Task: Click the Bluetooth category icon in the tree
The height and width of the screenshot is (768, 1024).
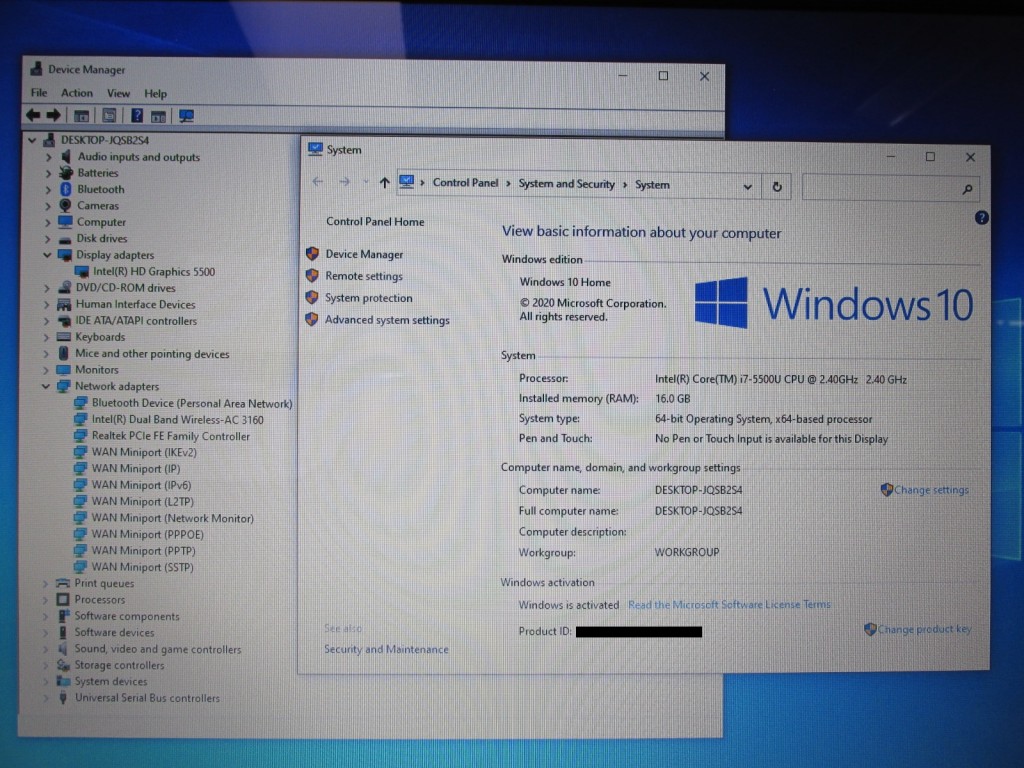Action: point(65,189)
